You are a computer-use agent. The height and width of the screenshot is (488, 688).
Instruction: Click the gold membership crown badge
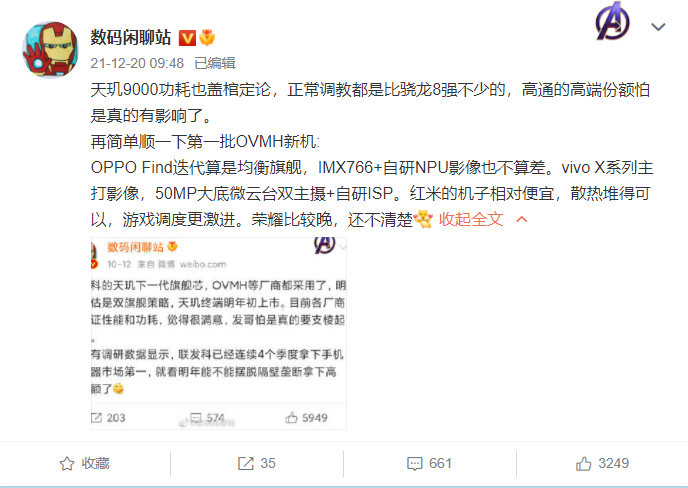(207, 38)
